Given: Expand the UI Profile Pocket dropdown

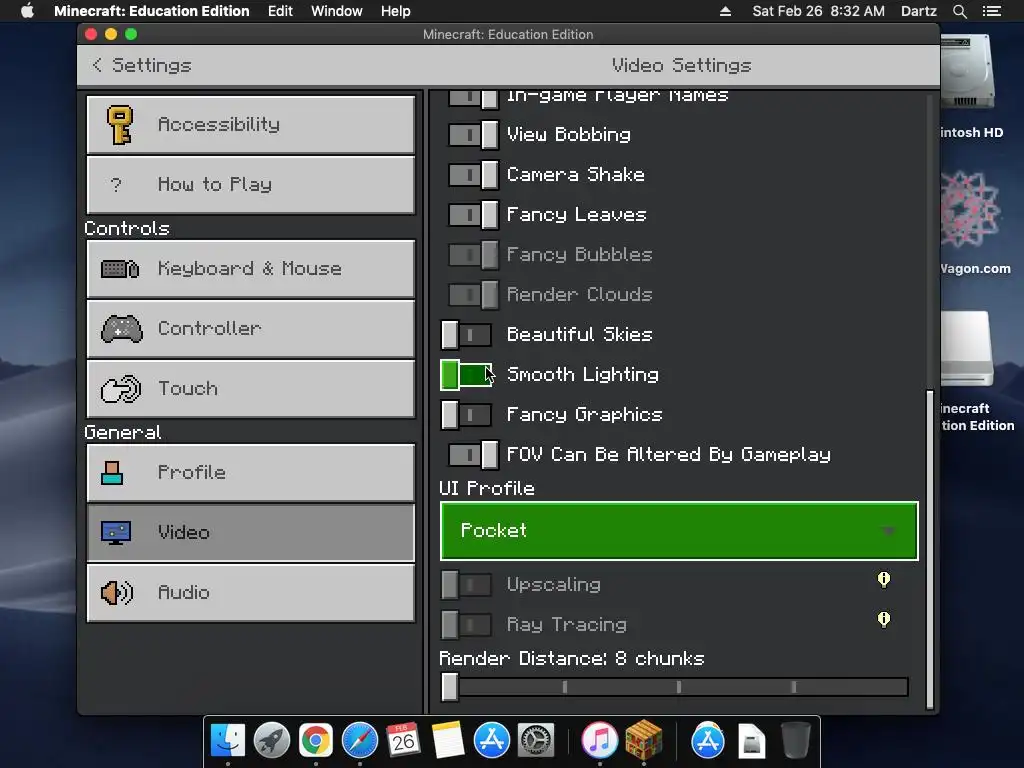Looking at the screenshot, I should click(x=679, y=531).
